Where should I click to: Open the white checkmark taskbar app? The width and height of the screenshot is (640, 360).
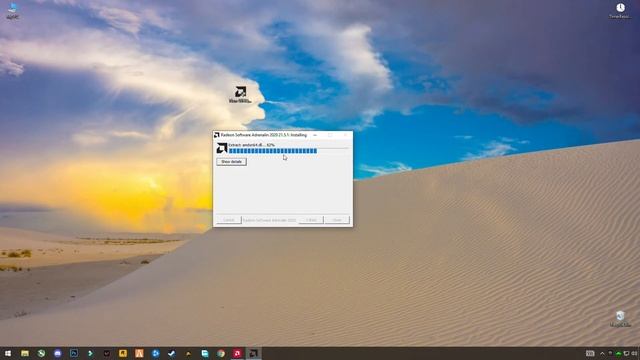coord(172,353)
